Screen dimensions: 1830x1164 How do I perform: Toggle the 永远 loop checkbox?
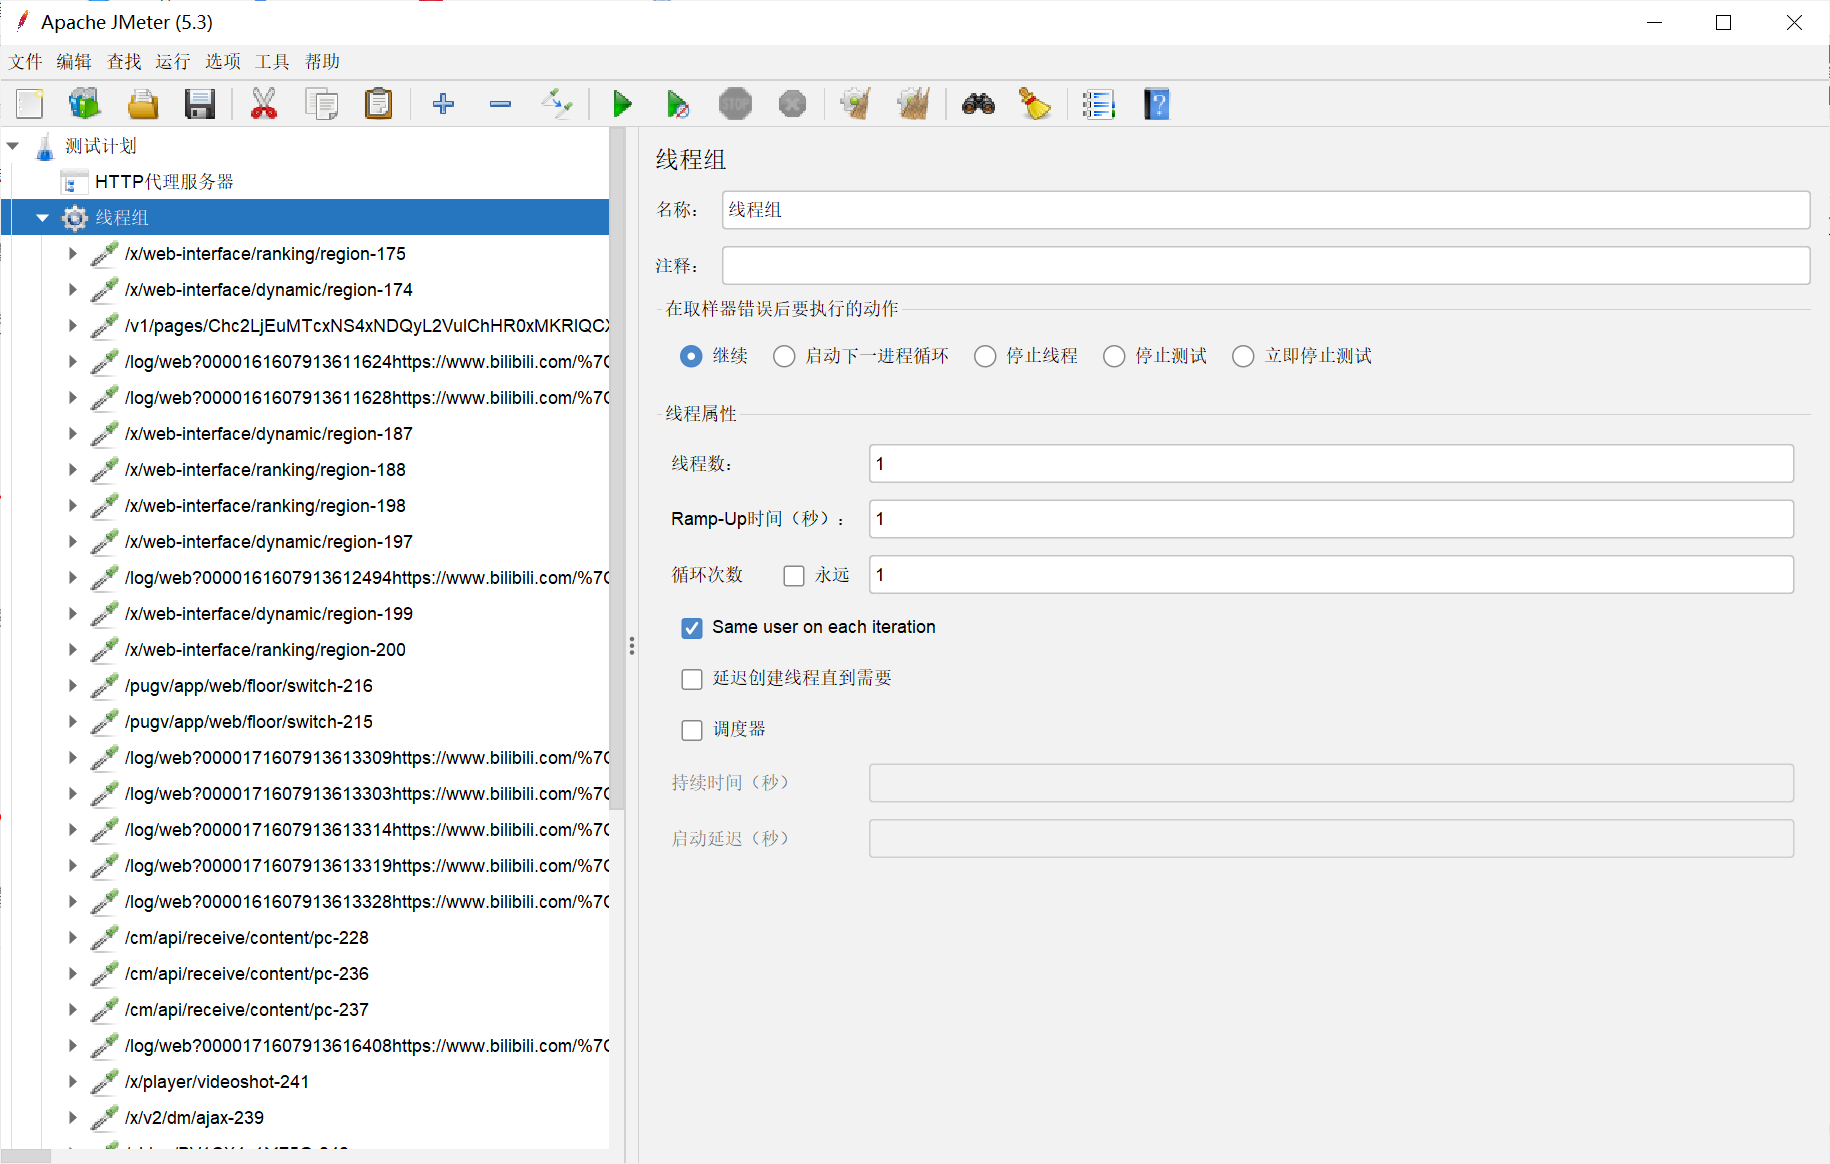point(794,575)
